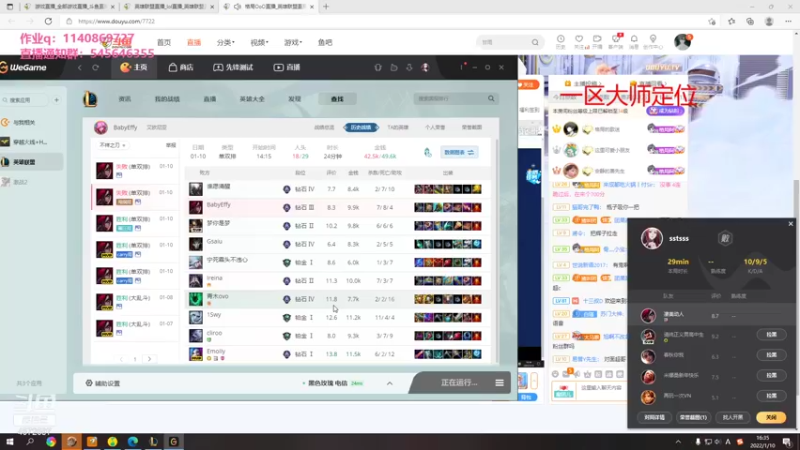Open 辅助设置 gear settings
800x450 pixels.
(x=103, y=383)
